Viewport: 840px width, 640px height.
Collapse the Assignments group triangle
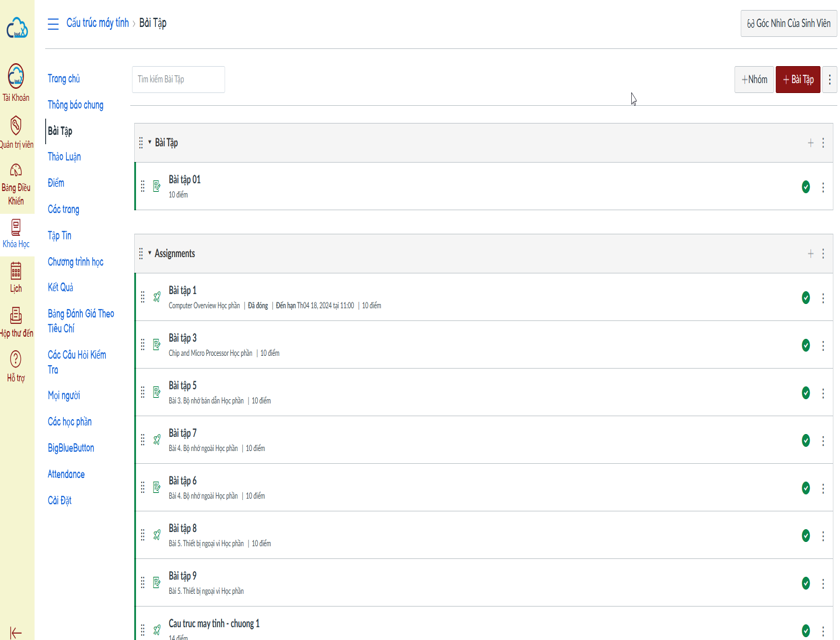(x=150, y=254)
